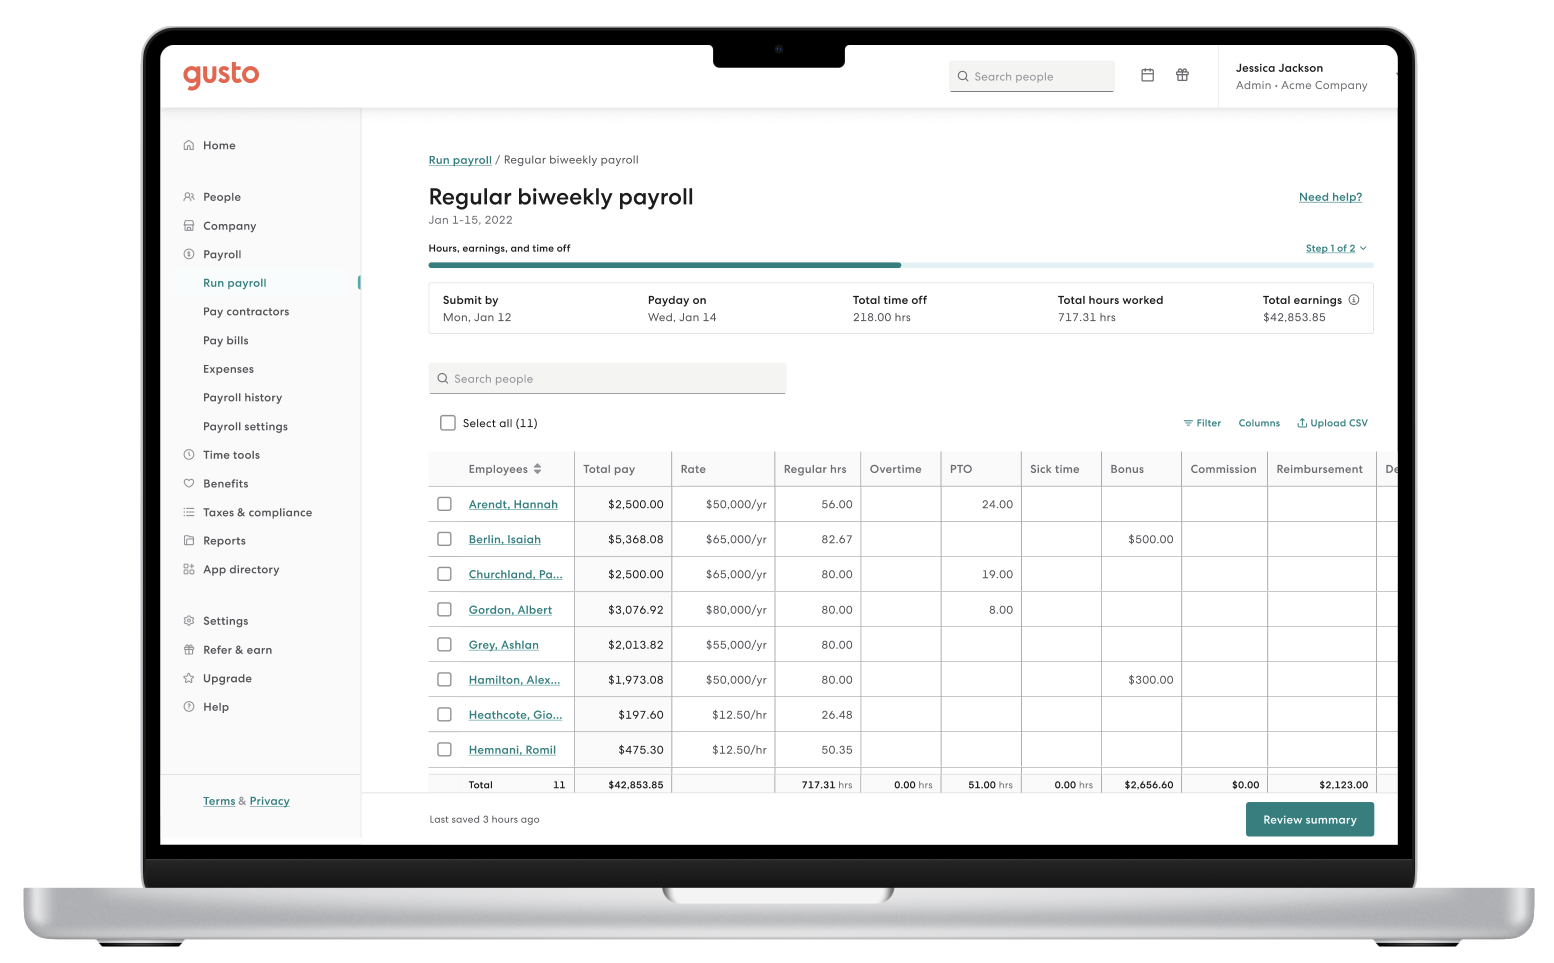This screenshot has width=1554, height=963.
Task: Check the row checkbox for Gordon, Albert
Action: pyautogui.click(x=444, y=609)
